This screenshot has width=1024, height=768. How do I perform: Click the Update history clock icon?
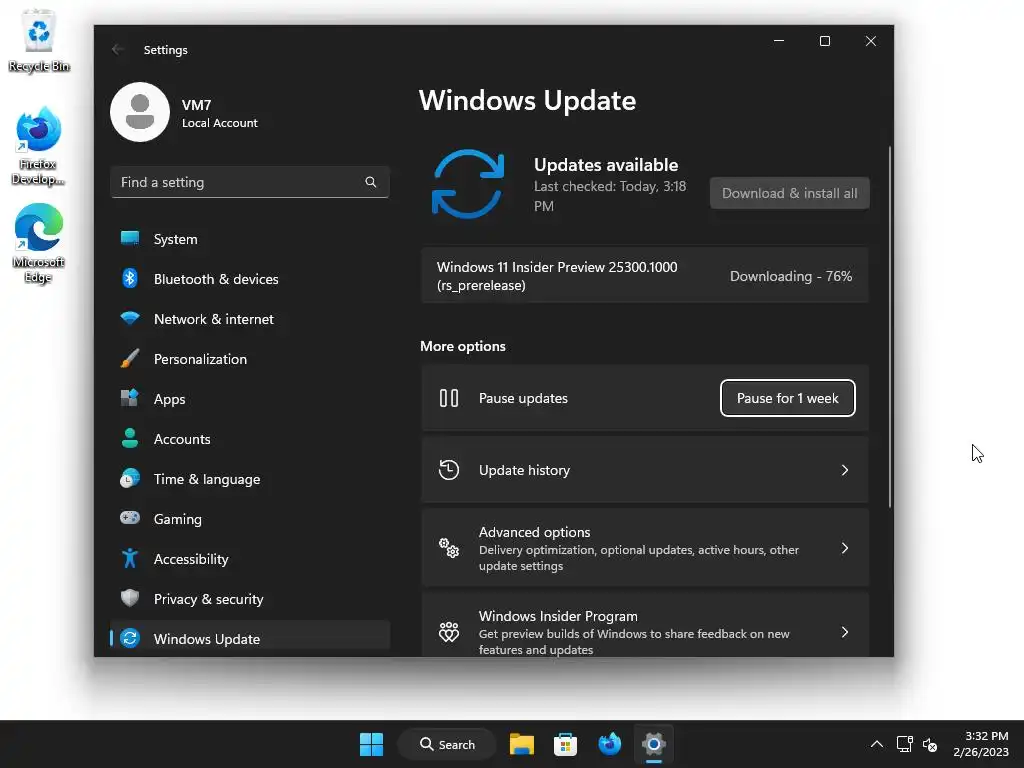(449, 470)
